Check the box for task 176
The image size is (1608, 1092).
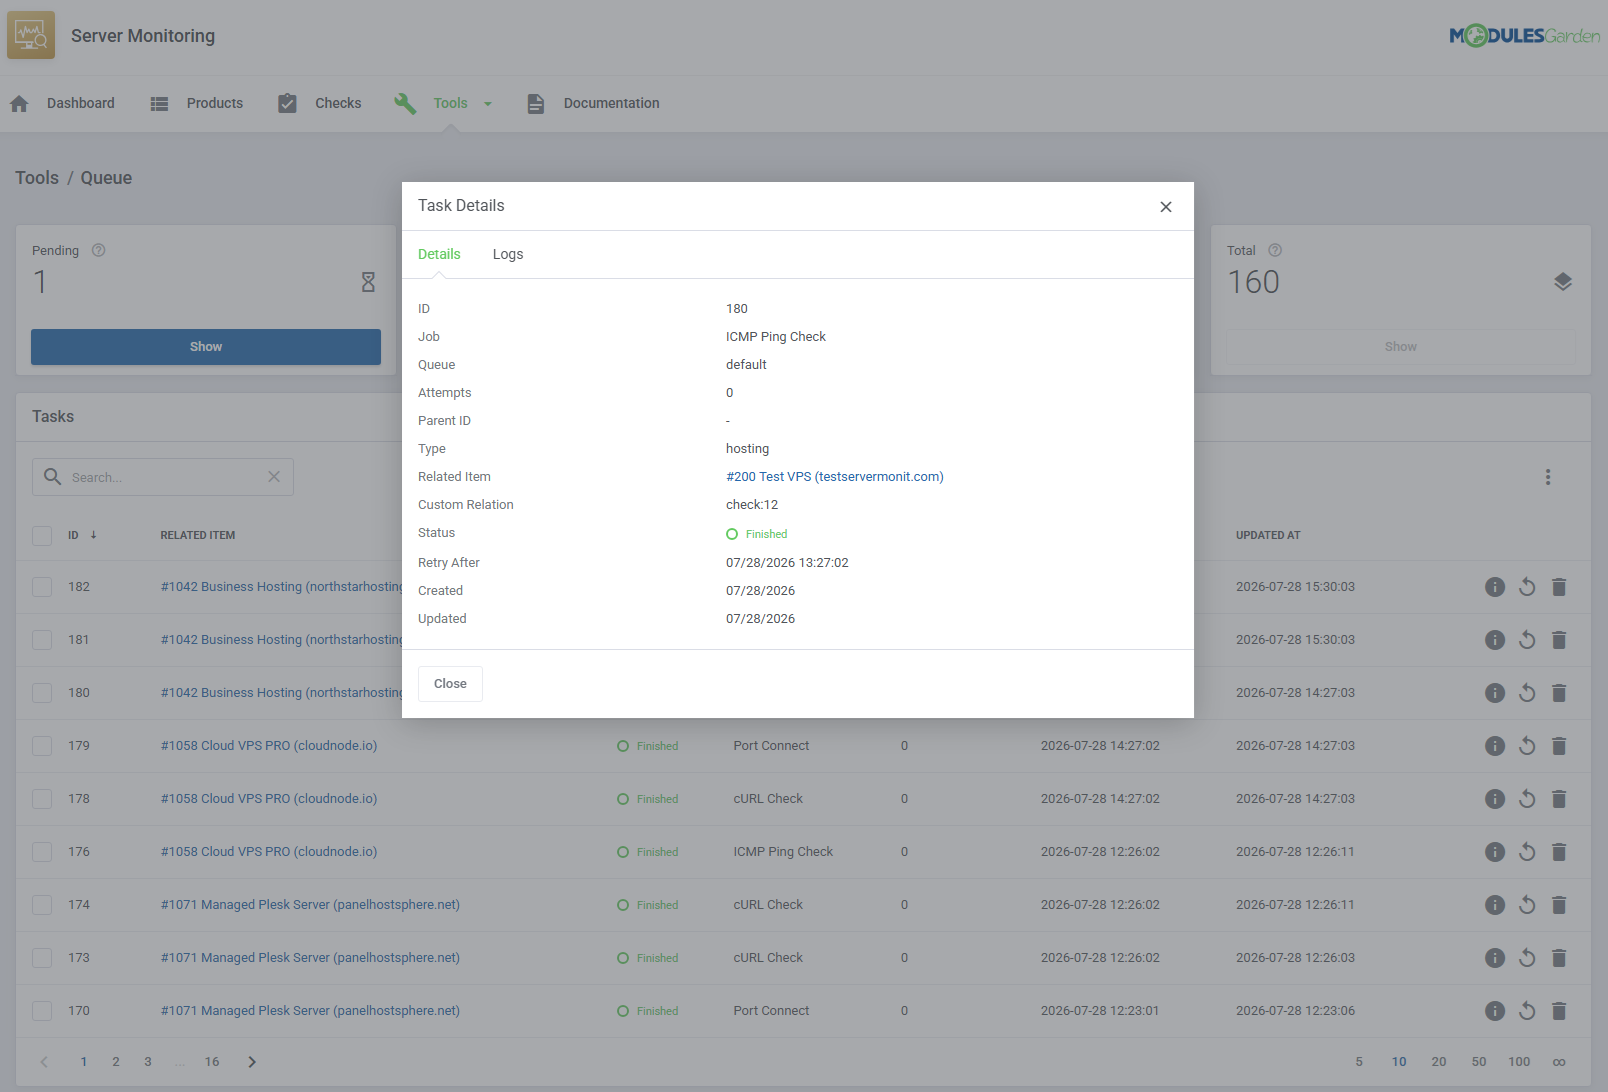click(42, 852)
